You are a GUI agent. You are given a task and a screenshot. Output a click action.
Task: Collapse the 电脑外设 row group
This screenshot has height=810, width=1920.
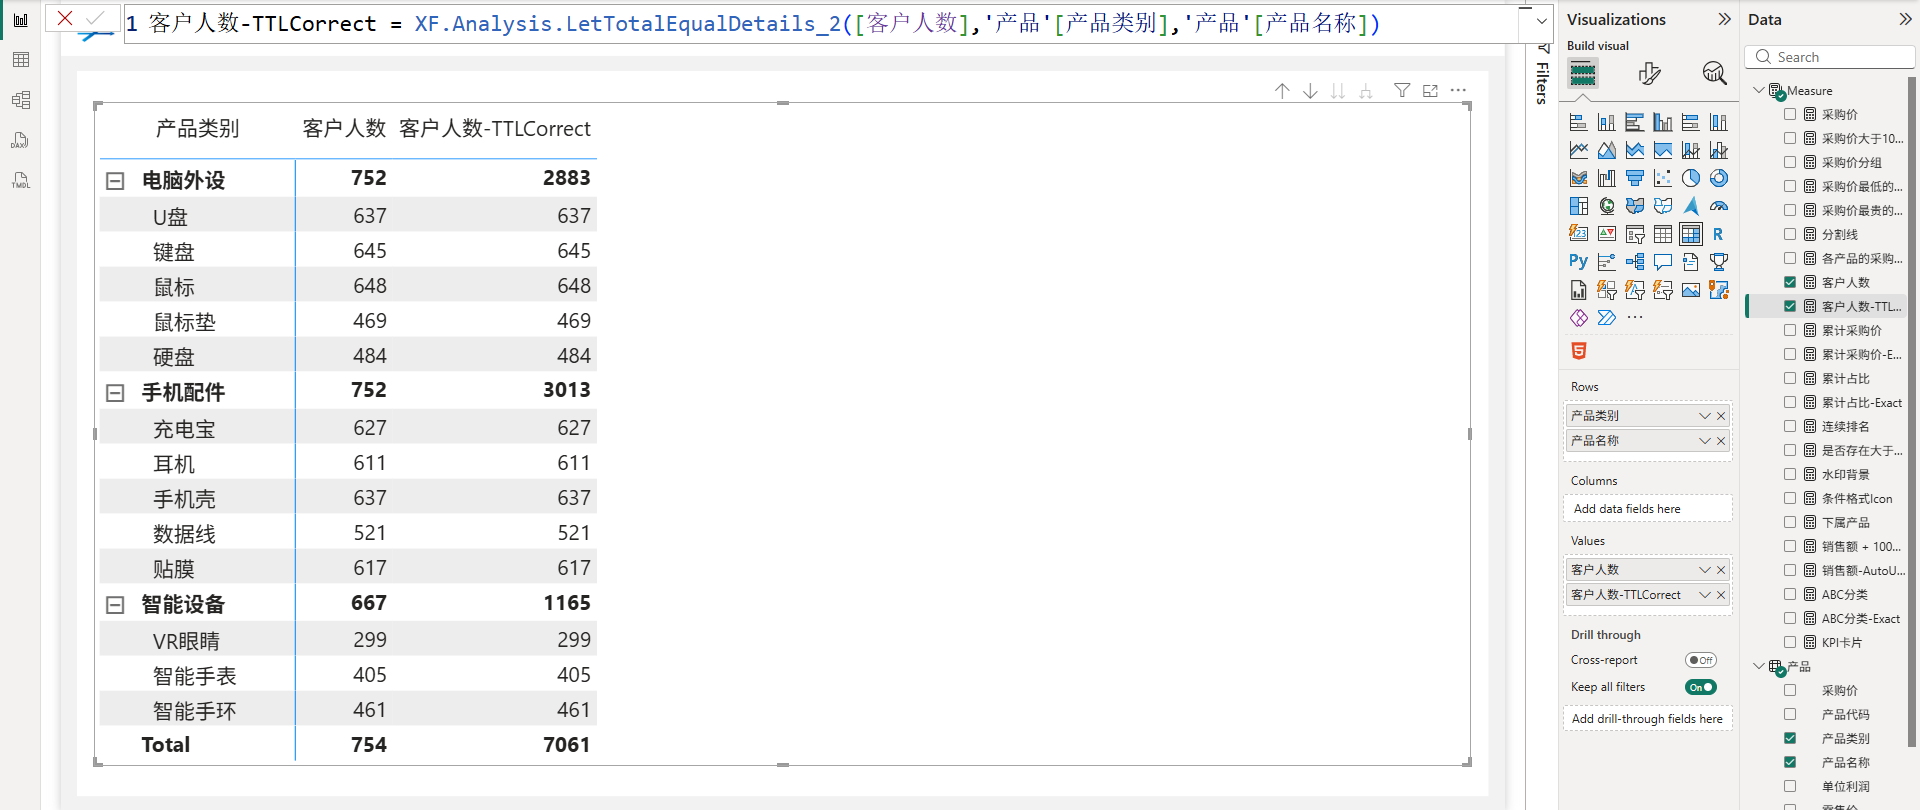(x=115, y=181)
